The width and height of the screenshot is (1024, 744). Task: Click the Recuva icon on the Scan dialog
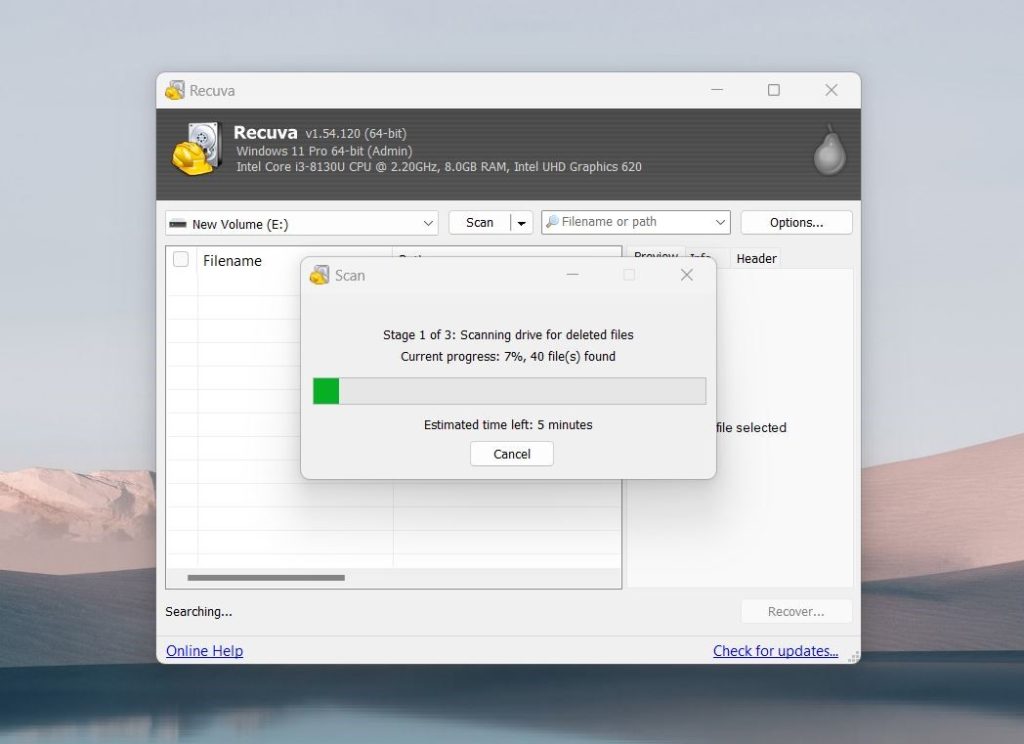point(321,275)
